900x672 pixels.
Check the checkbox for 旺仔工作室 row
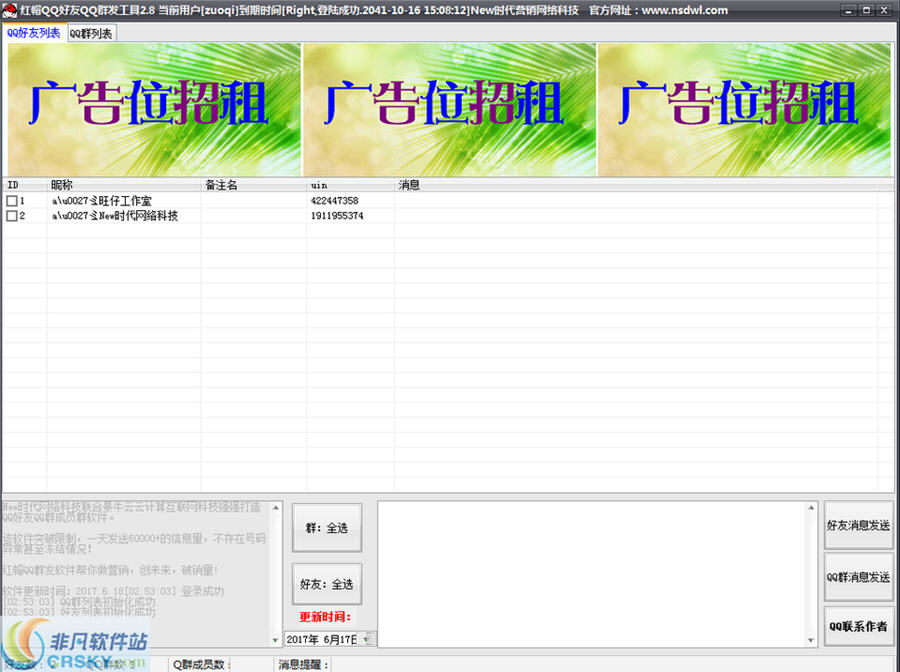point(10,200)
